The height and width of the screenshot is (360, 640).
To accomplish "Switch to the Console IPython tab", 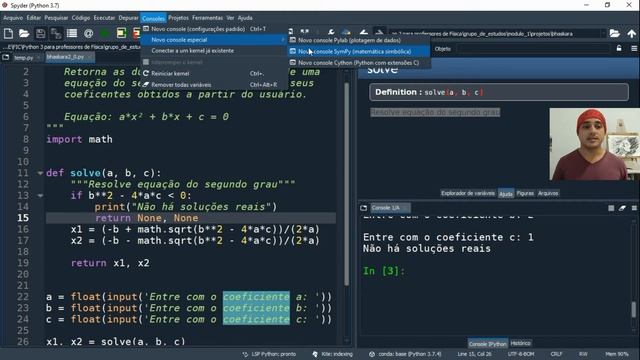I will click(x=488, y=344).
